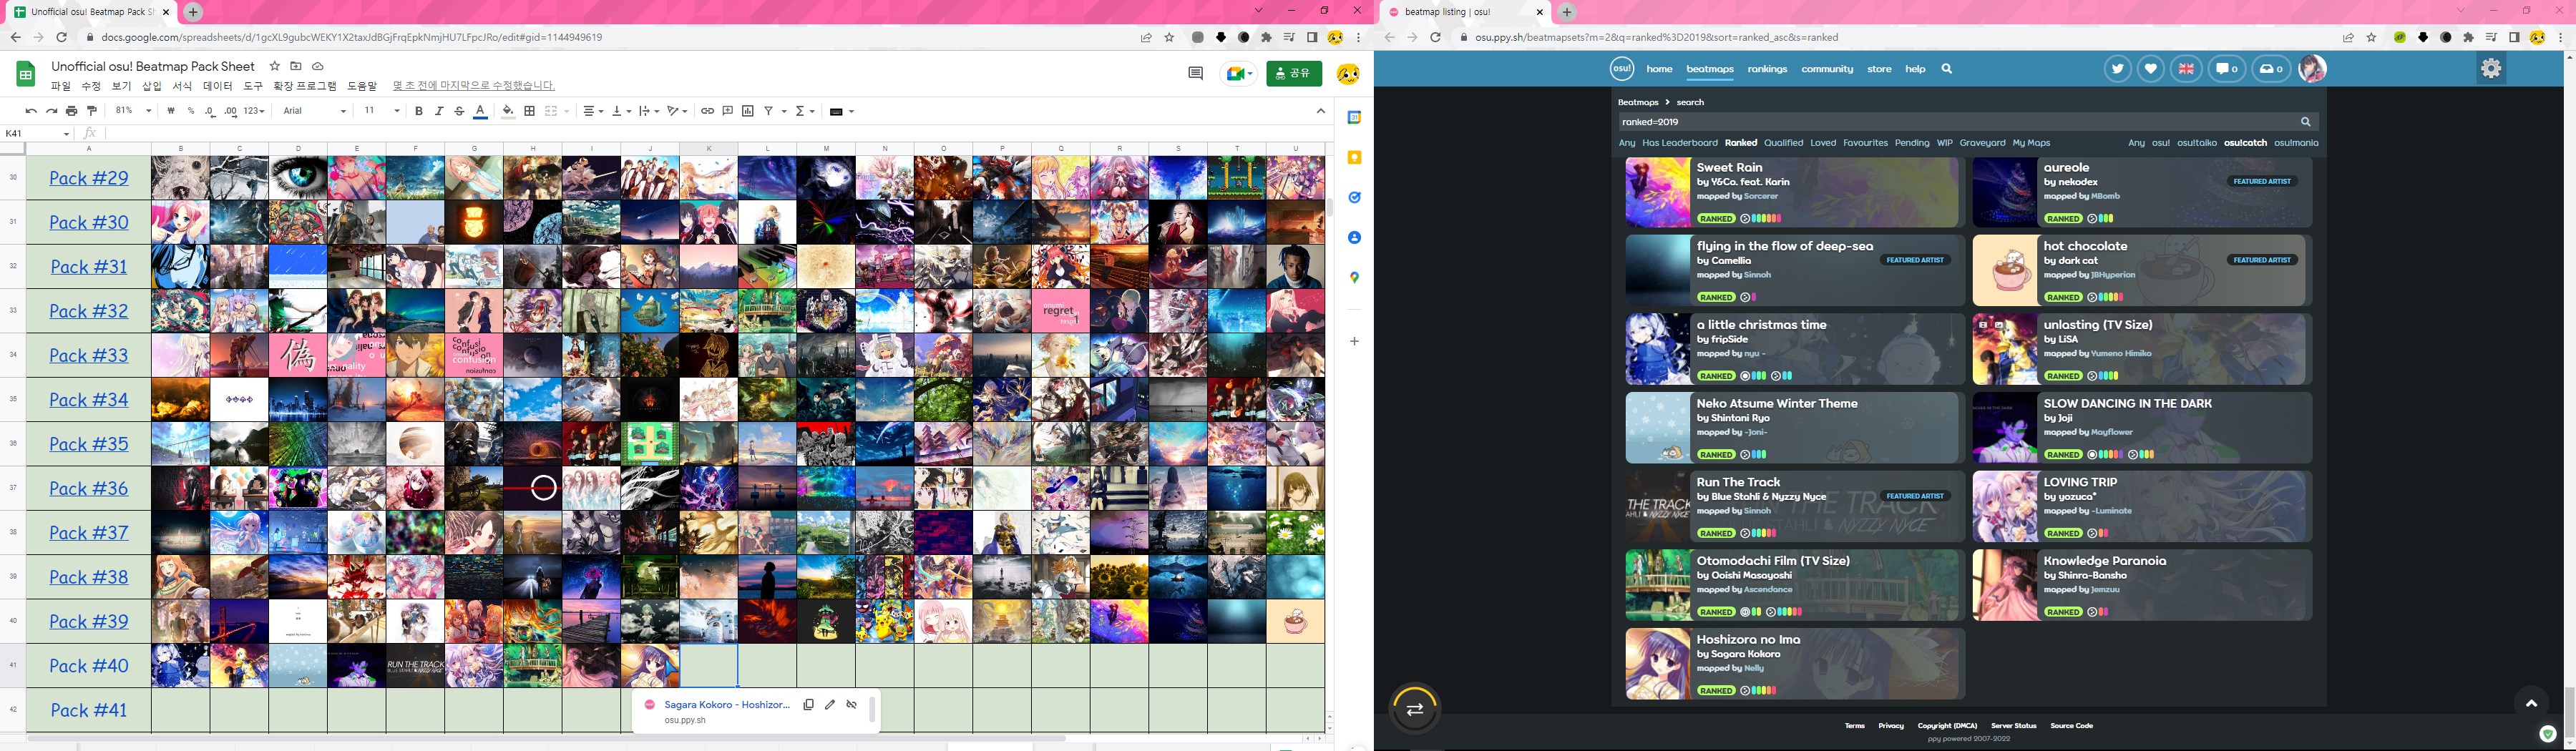Change language via UK flag button
2576x751 pixels.
click(2186, 69)
